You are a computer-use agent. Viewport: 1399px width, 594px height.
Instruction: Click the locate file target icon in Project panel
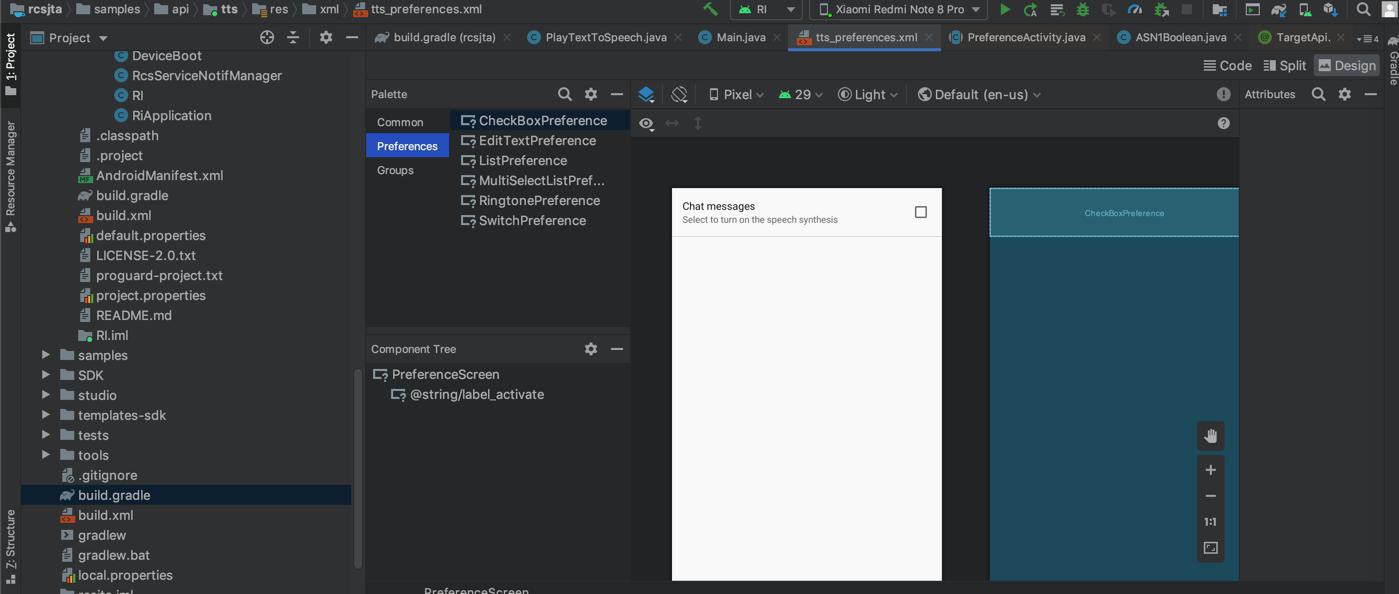coord(267,37)
